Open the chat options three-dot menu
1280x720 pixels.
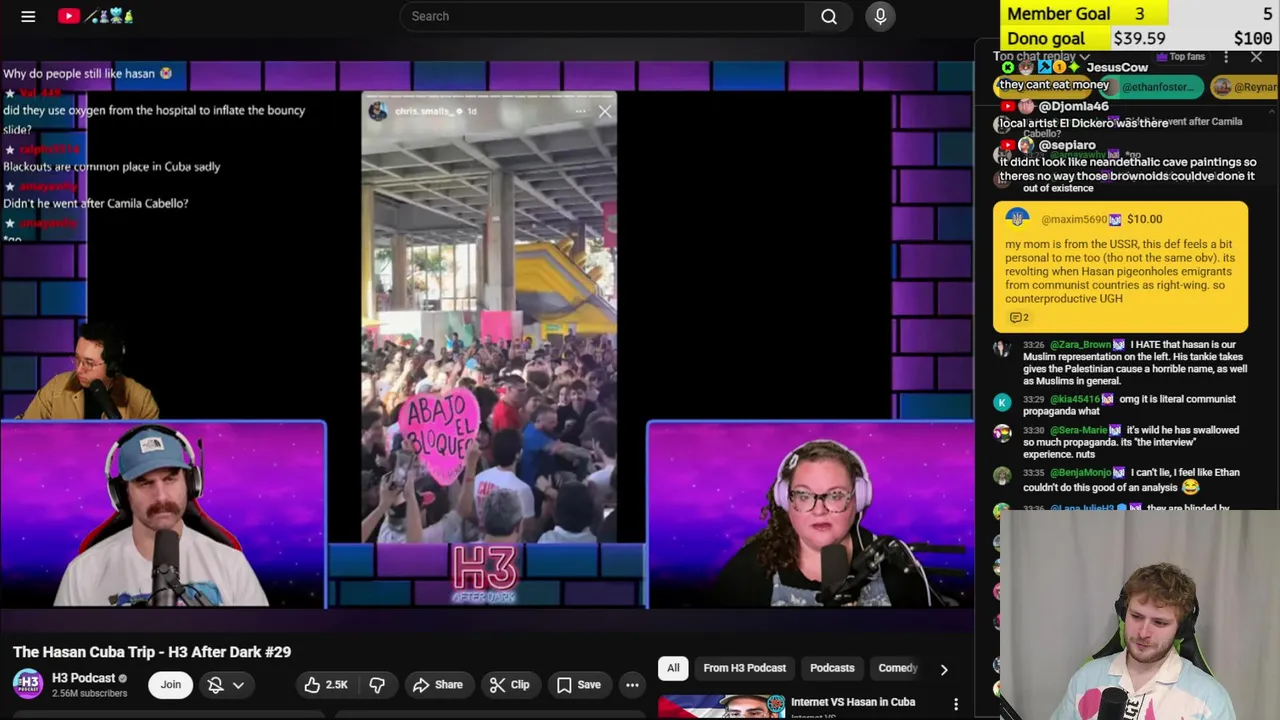[1226, 57]
